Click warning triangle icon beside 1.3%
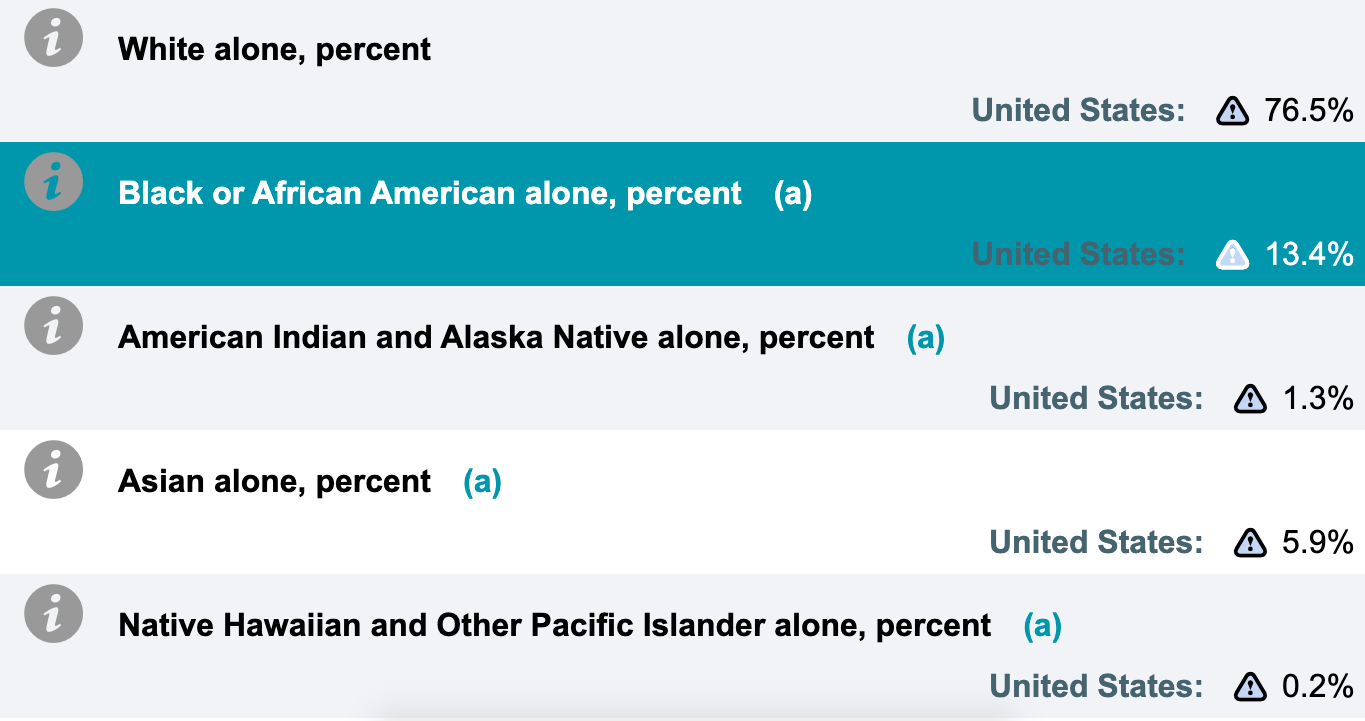Viewport: 1365px width, 721px height. tap(1250, 399)
